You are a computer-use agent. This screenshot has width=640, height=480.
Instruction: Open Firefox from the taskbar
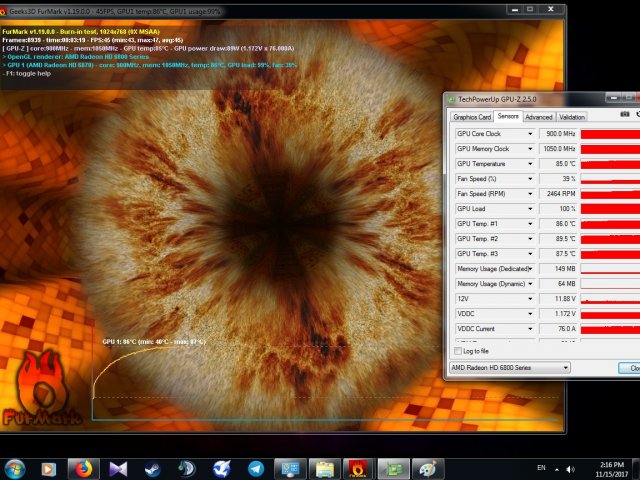[82, 468]
